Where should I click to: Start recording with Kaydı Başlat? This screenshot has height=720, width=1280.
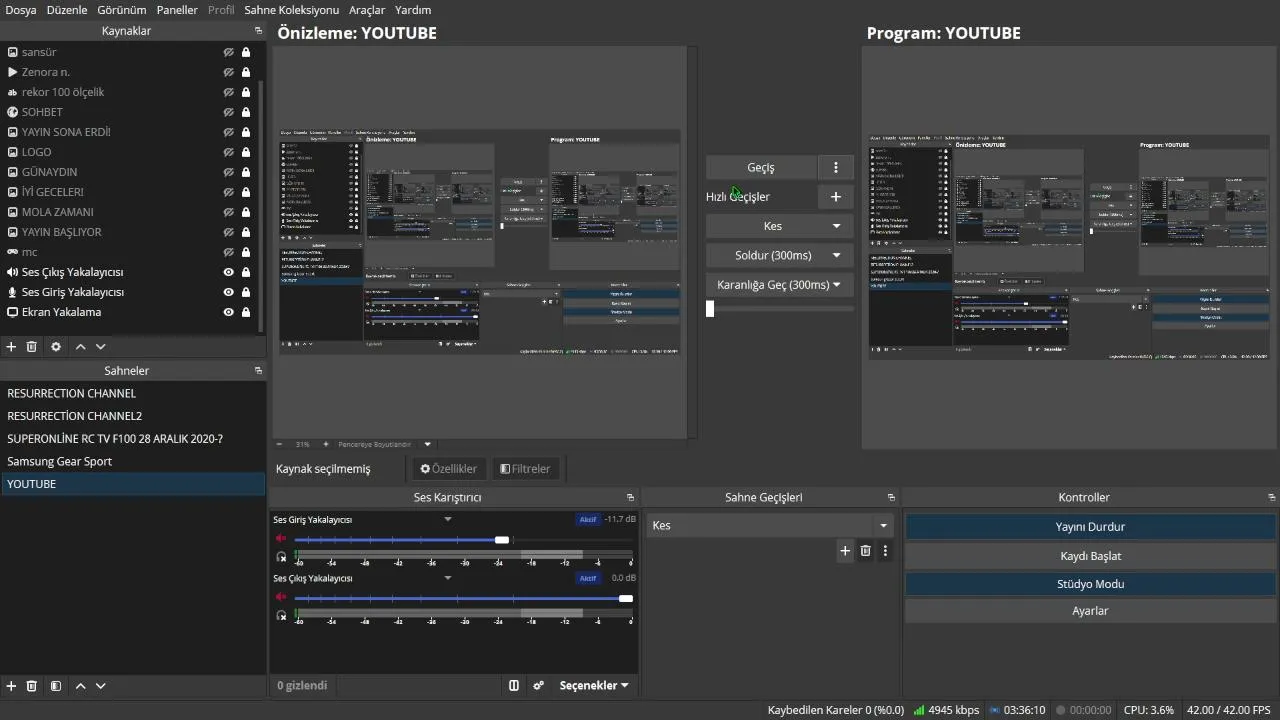(x=1090, y=556)
